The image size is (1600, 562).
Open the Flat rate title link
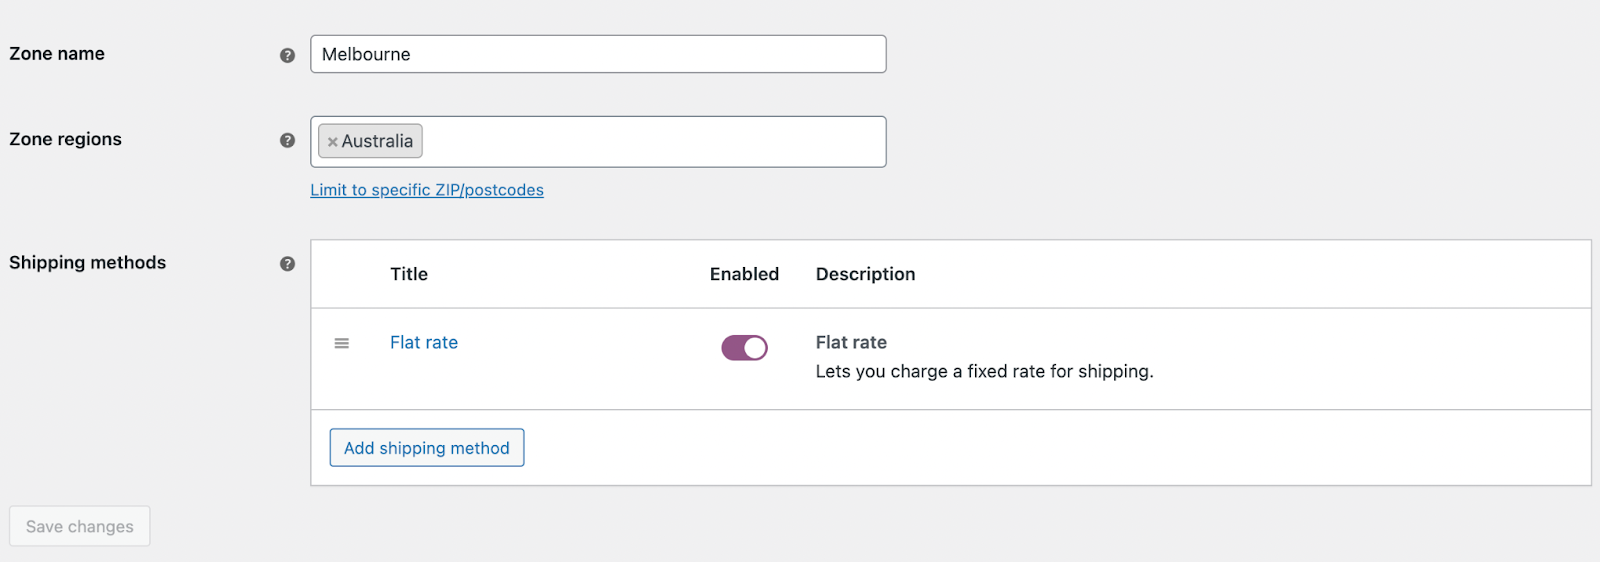[x=424, y=342]
